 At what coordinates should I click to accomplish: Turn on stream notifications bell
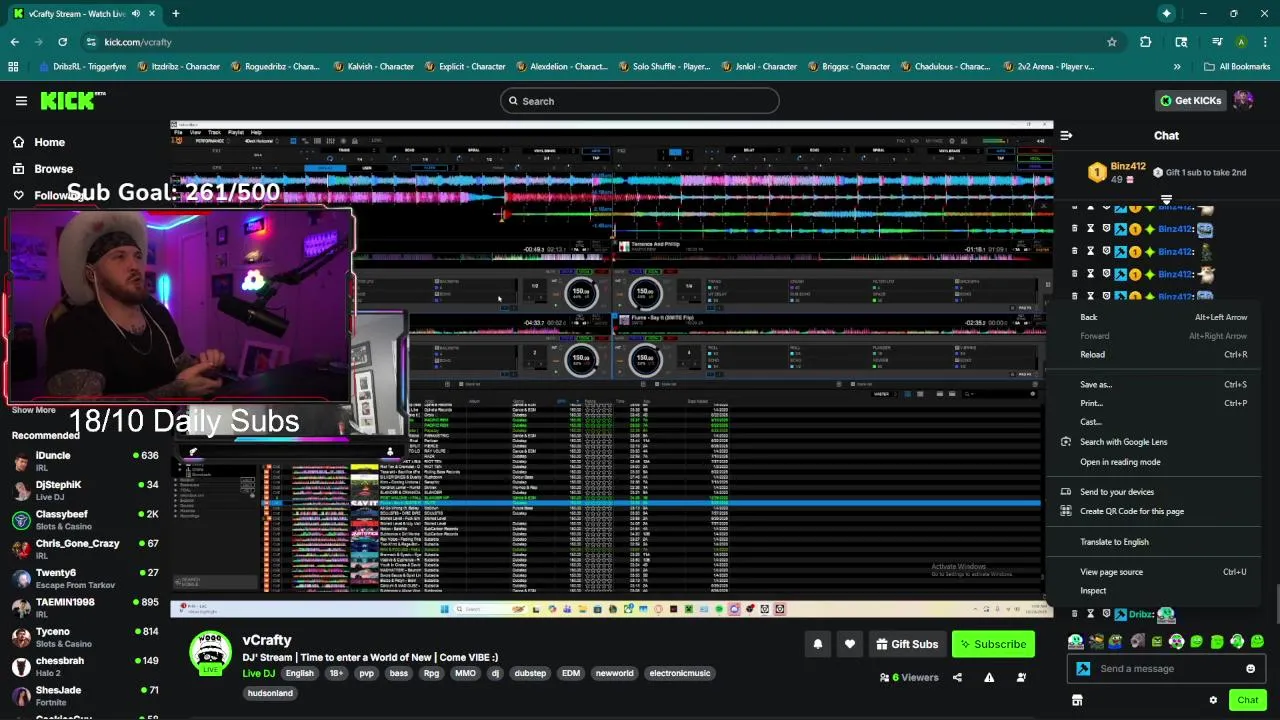tap(818, 644)
